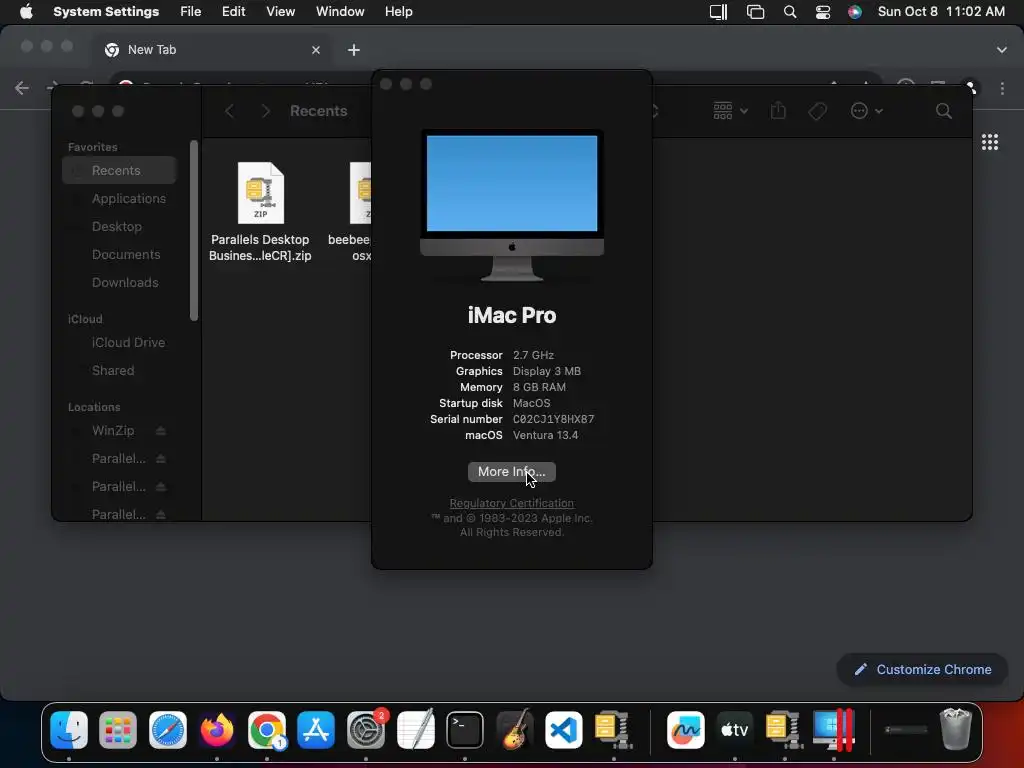This screenshot has height=768, width=1024.
Task: Click the Finder Tags toolbar icon
Action: tap(818, 111)
